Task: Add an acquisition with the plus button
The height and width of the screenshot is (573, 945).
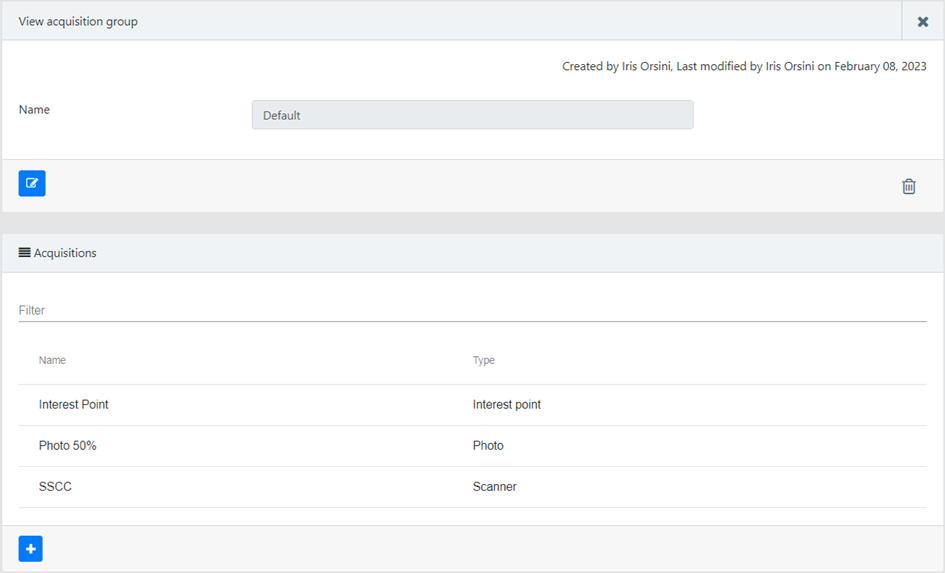Action: [31, 549]
